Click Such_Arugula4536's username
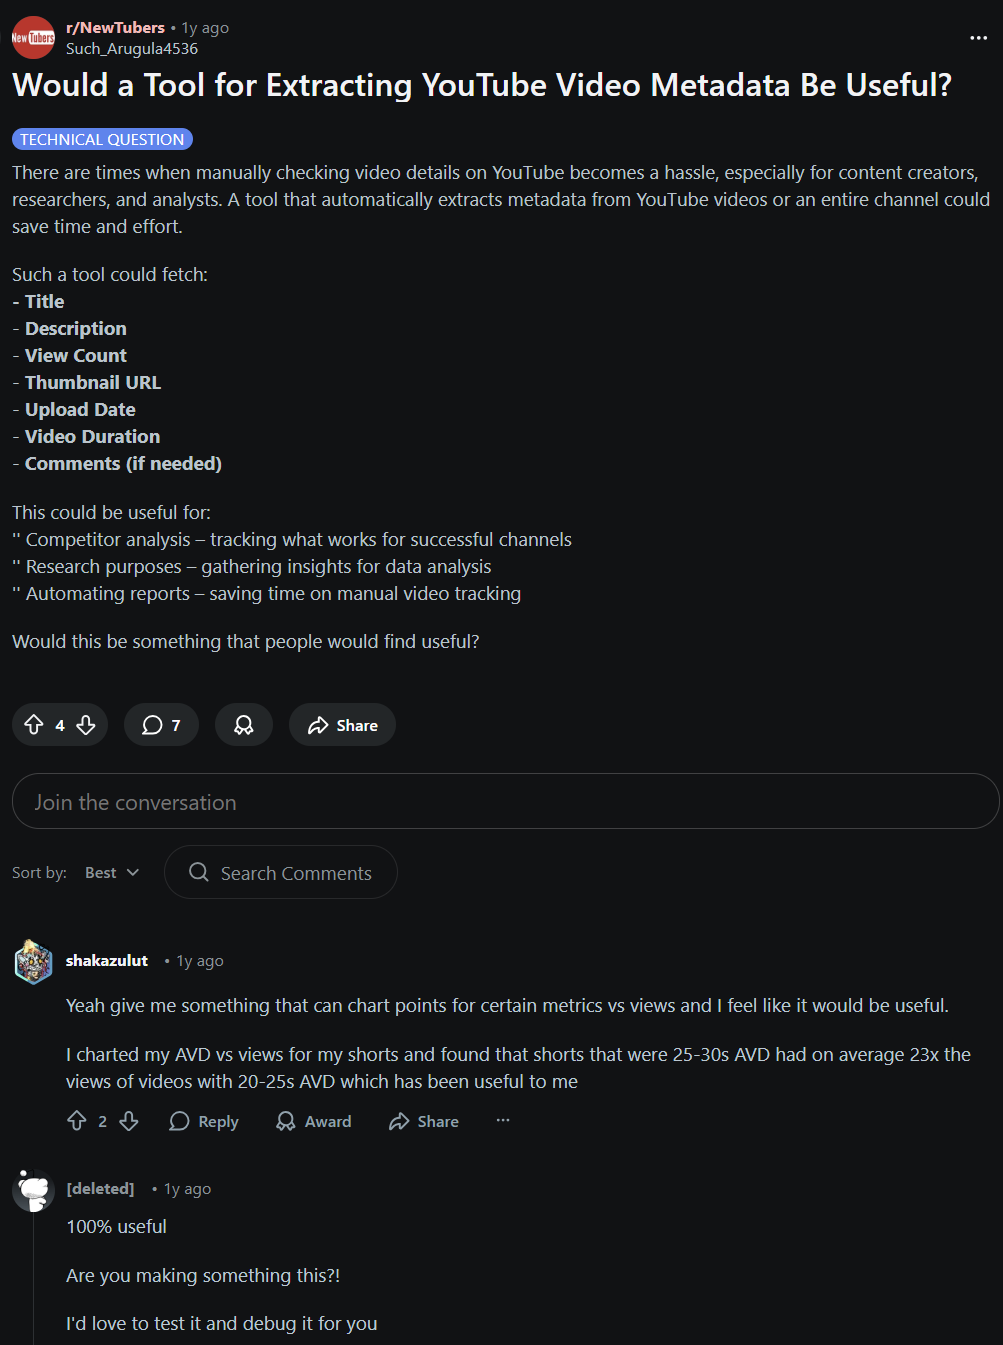This screenshot has height=1345, width=1003. pyautogui.click(x=132, y=48)
